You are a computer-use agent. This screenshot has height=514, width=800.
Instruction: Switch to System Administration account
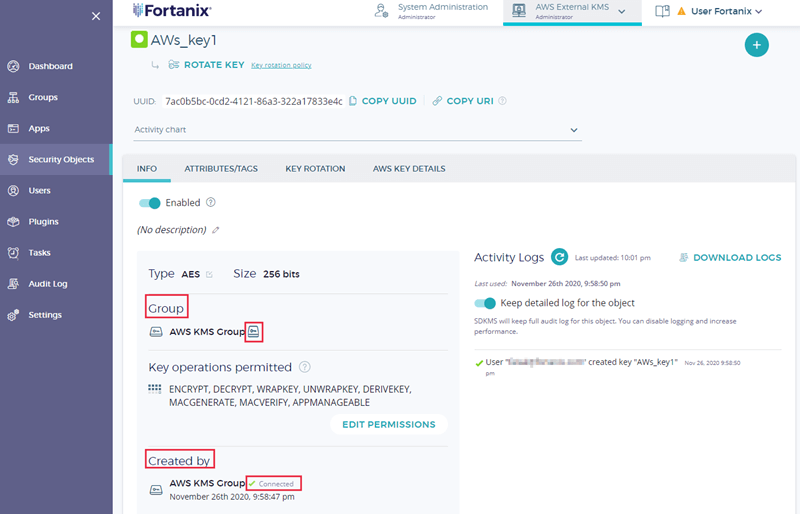pos(432,11)
